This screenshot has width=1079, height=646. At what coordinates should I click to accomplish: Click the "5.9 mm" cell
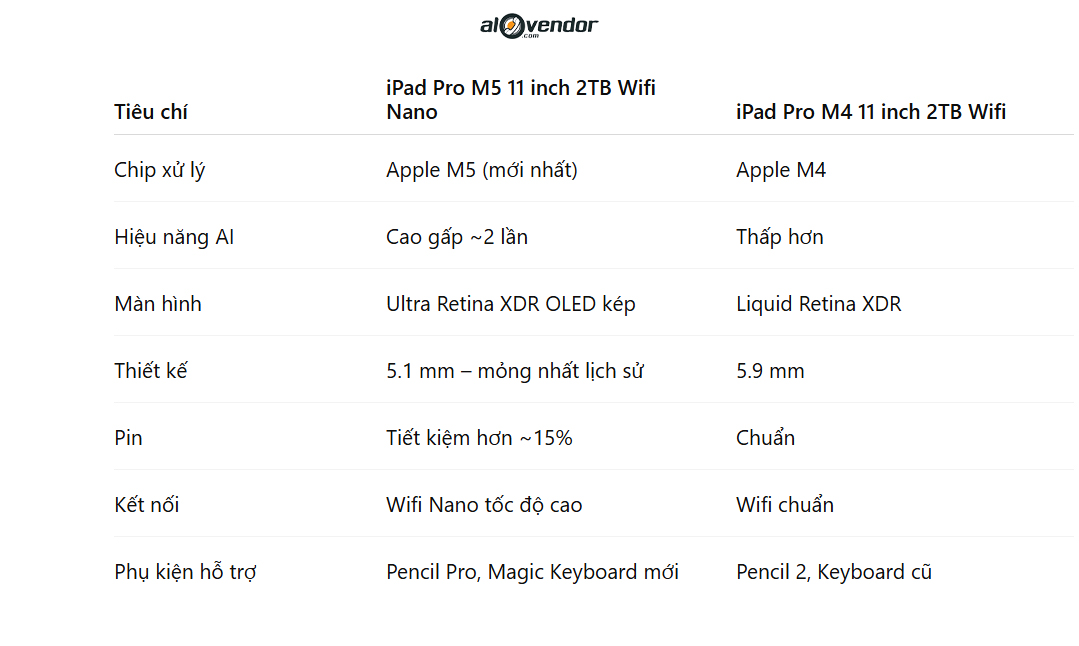point(770,371)
